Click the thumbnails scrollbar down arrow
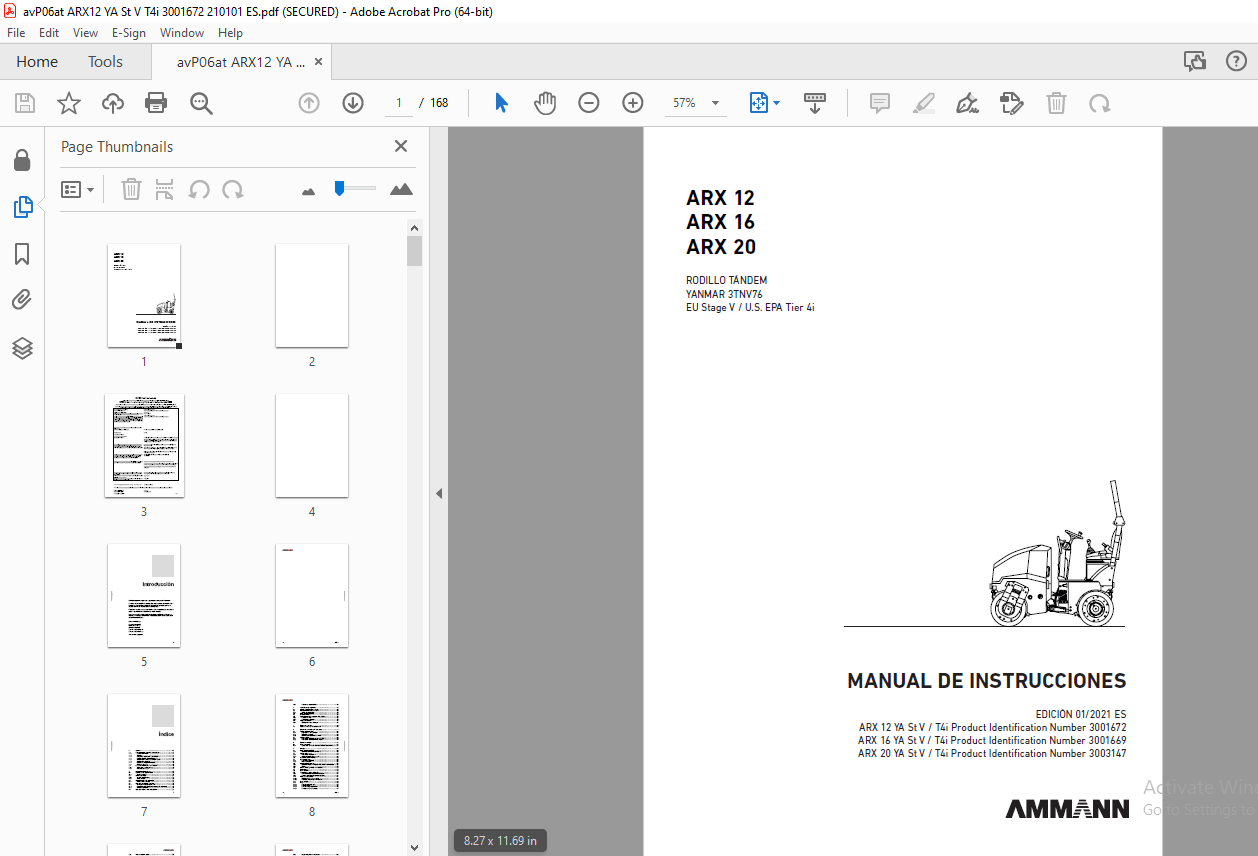This screenshot has height=856, width=1258. pyautogui.click(x=415, y=847)
